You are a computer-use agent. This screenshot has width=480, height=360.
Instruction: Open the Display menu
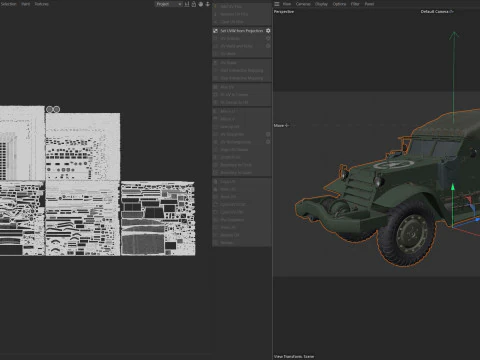pos(321,4)
